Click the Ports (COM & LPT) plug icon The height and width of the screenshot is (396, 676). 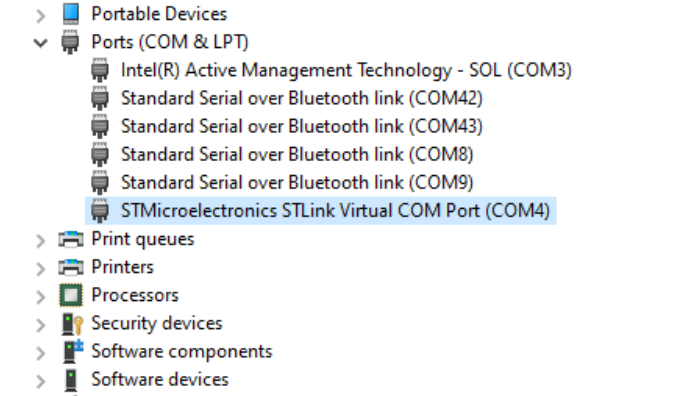(x=70, y=42)
